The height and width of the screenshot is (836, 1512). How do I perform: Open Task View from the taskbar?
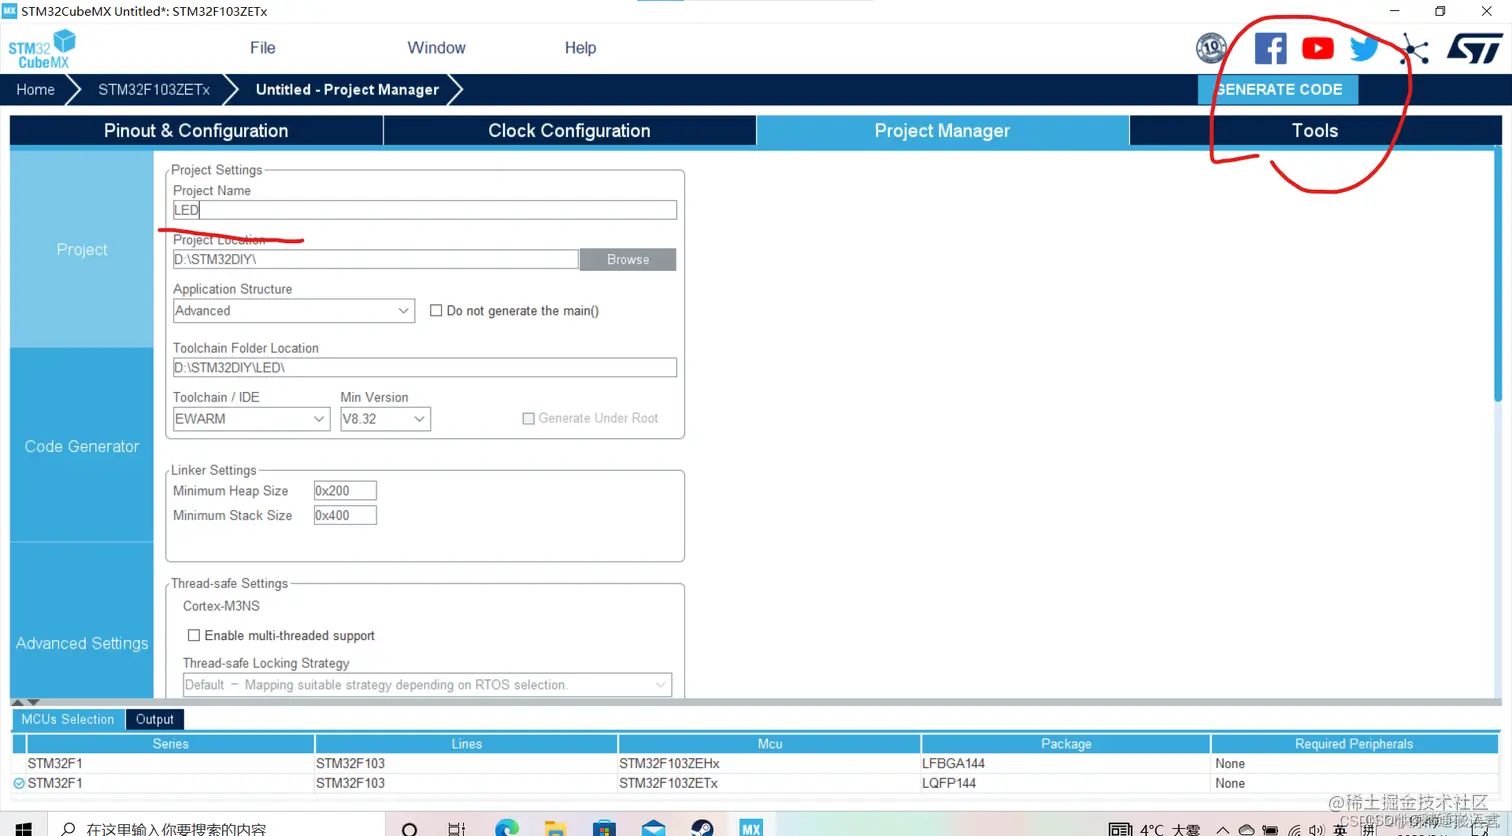[x=457, y=828]
